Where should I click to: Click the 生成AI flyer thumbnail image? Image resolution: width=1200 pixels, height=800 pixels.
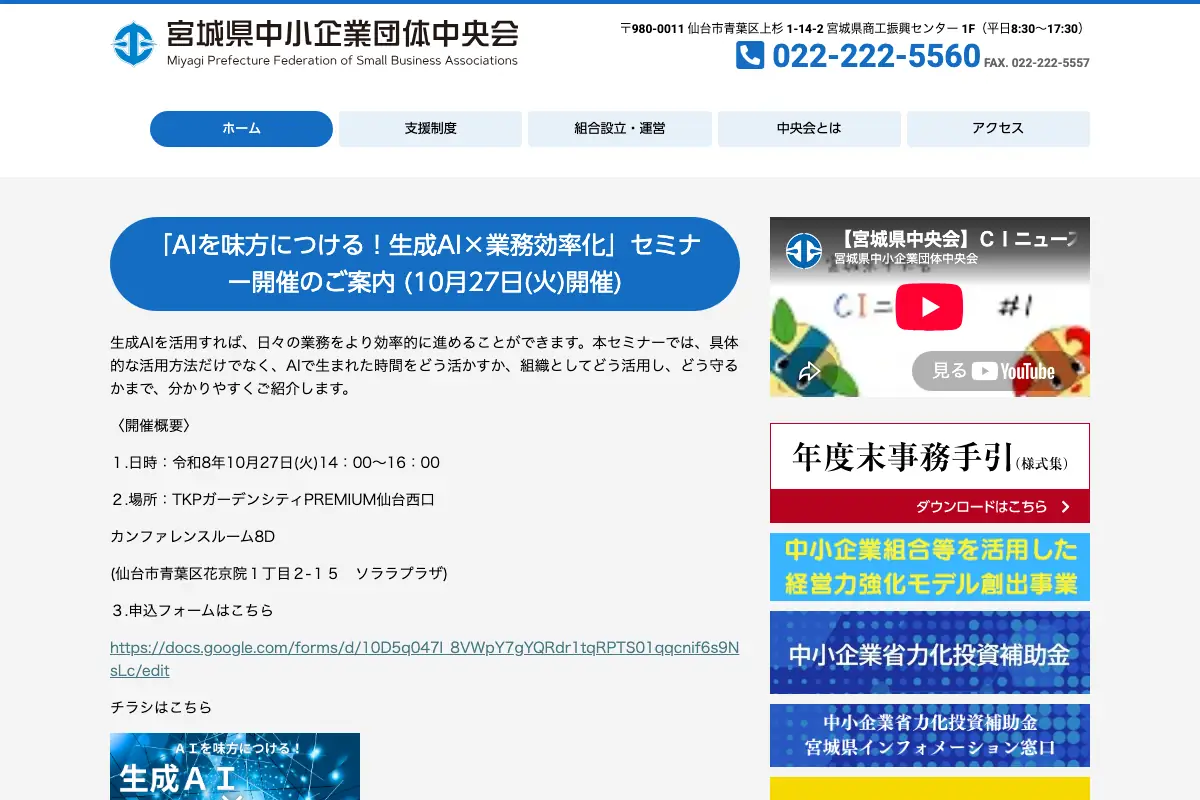click(235, 767)
